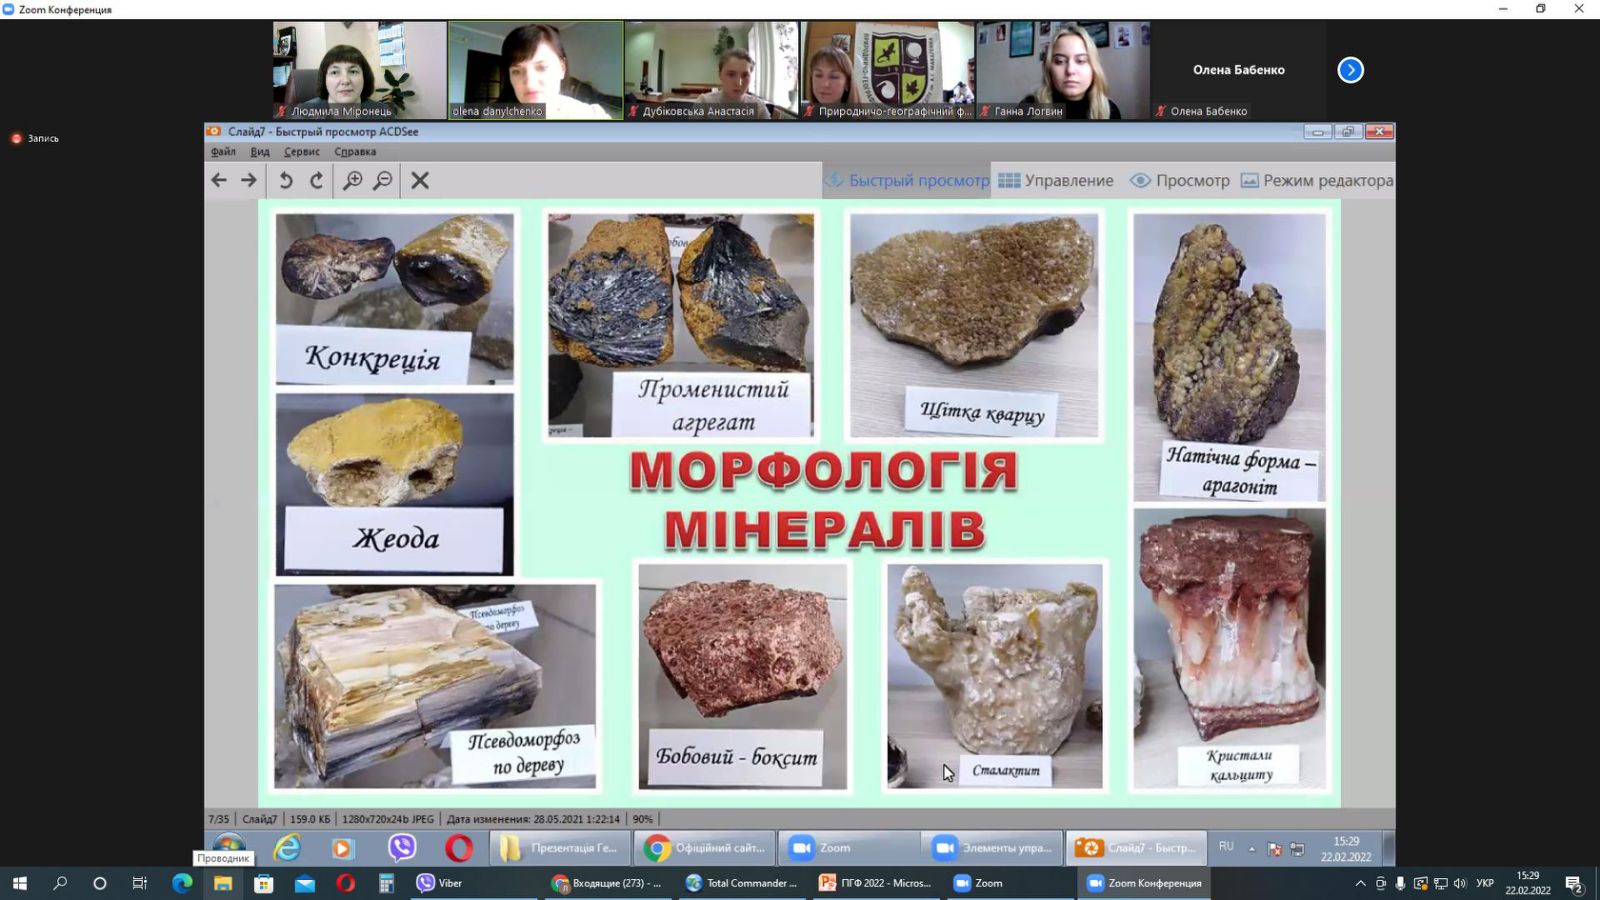Screen dimensions: 1600x900
Task: Click the X delete icon in ACDSee toolbar
Action: click(420, 180)
